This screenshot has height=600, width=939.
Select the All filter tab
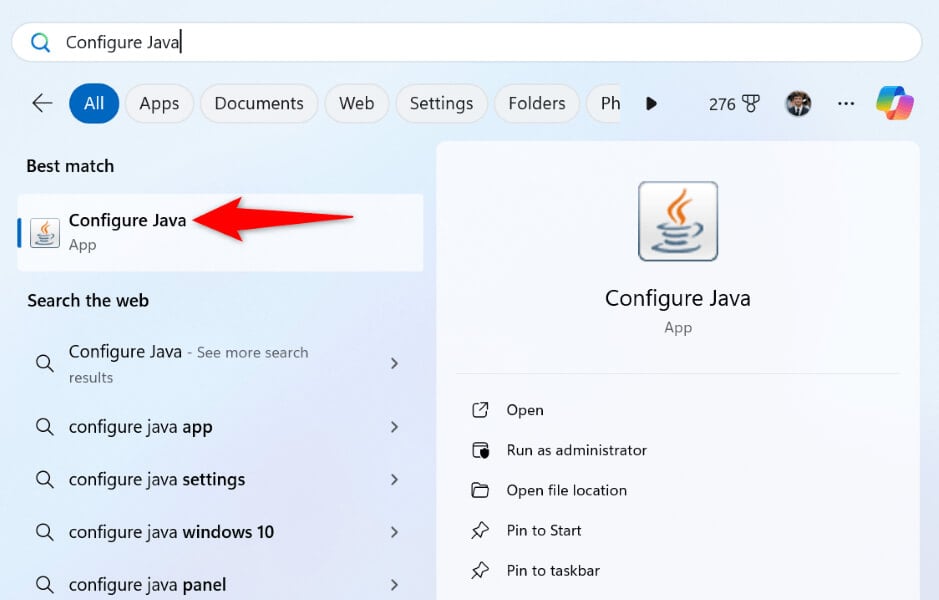94,103
